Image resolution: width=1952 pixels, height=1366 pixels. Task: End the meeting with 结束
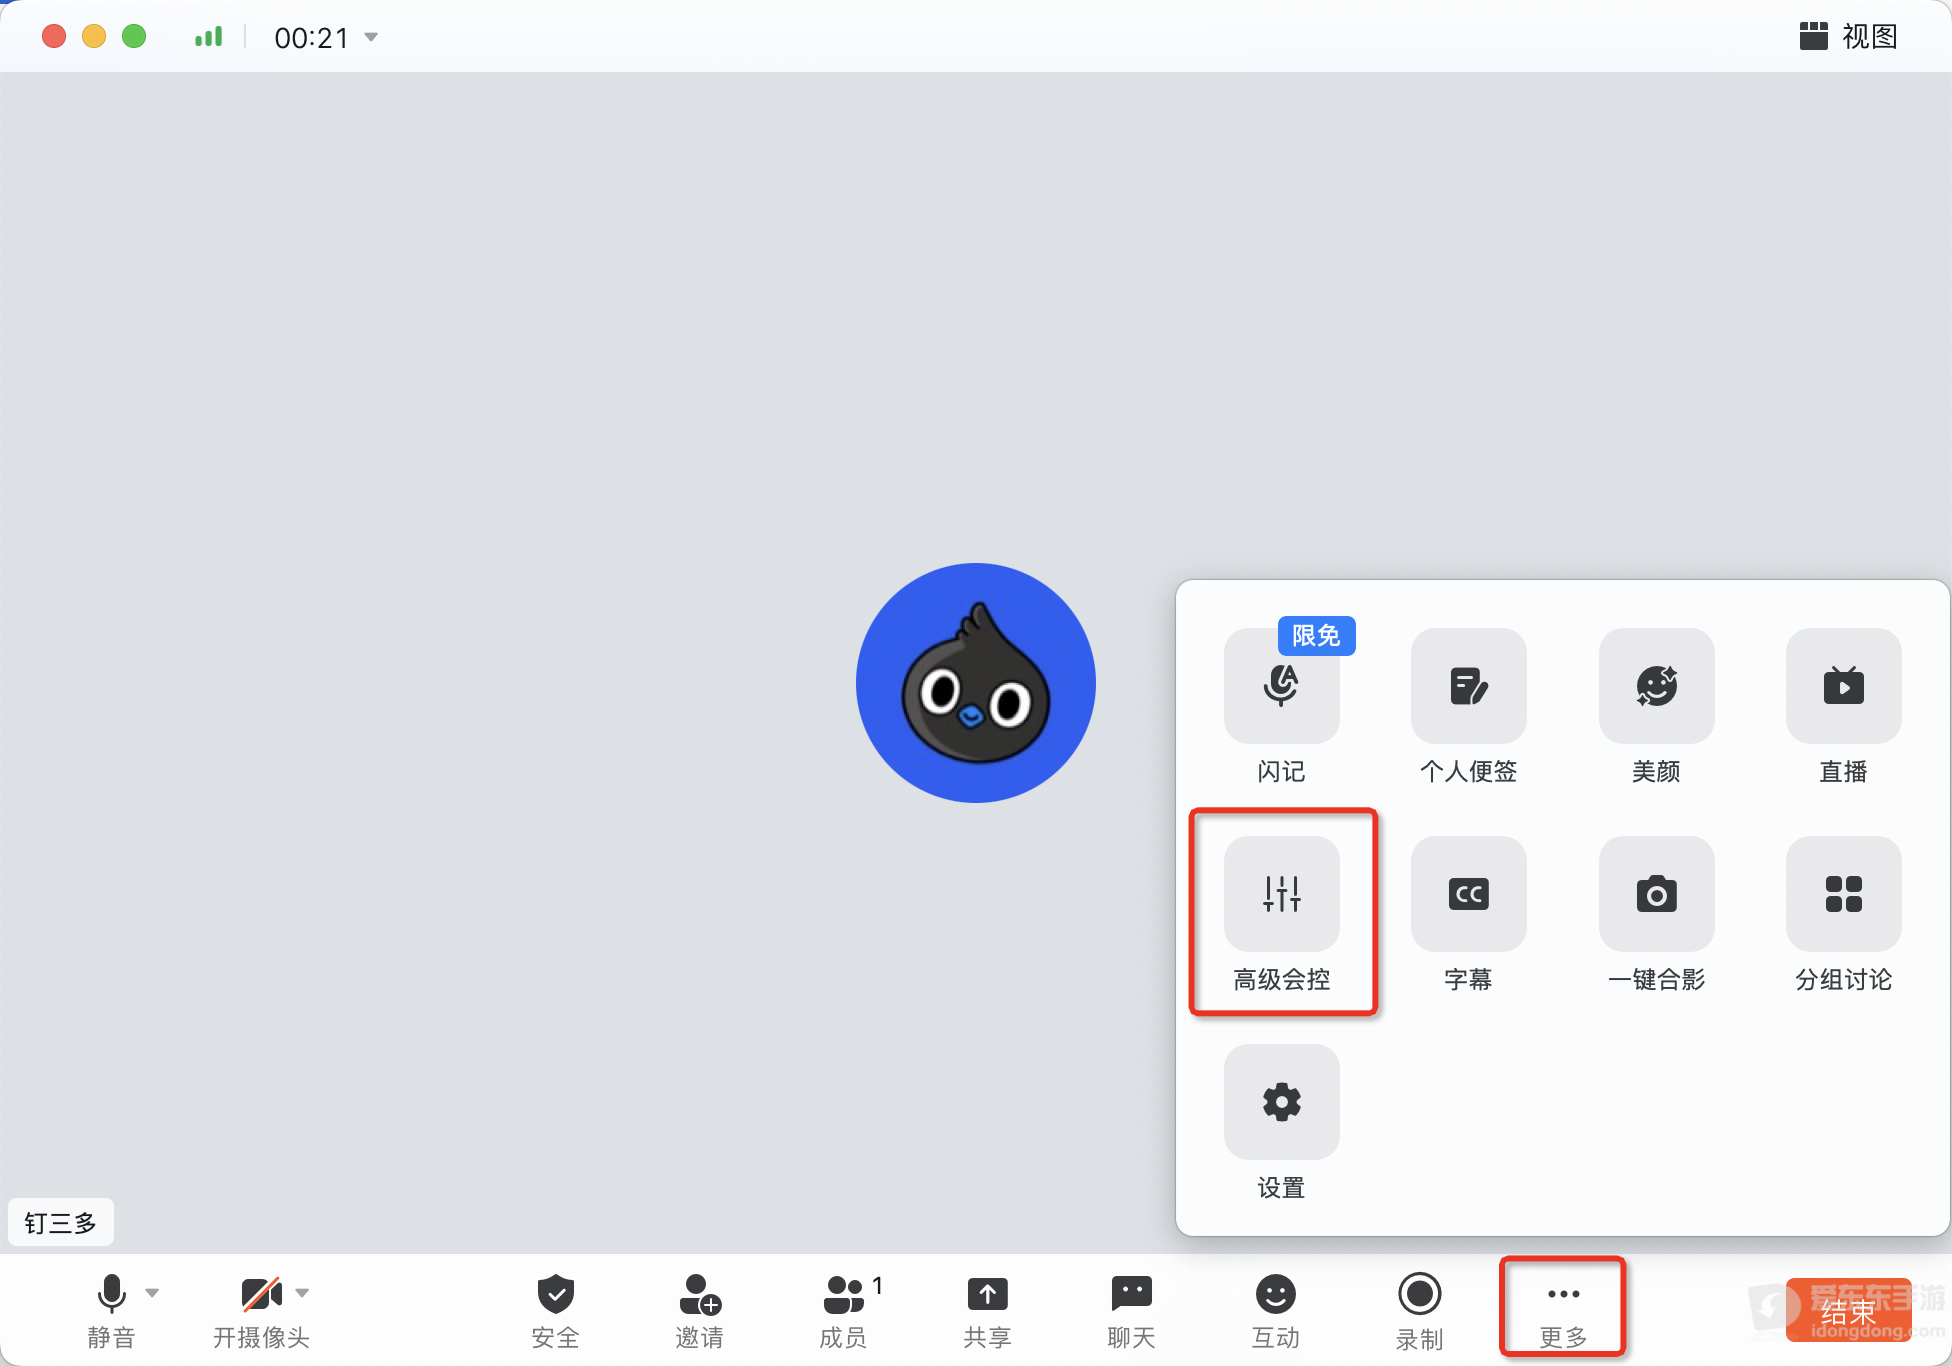pyautogui.click(x=1848, y=1310)
